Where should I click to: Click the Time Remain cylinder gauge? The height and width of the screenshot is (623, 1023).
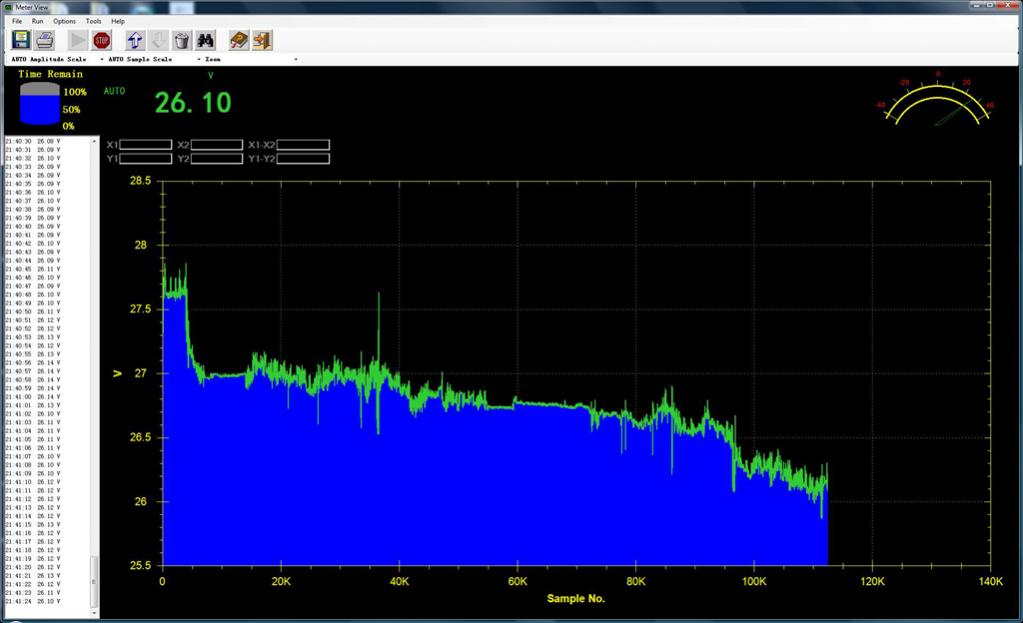click(40, 103)
